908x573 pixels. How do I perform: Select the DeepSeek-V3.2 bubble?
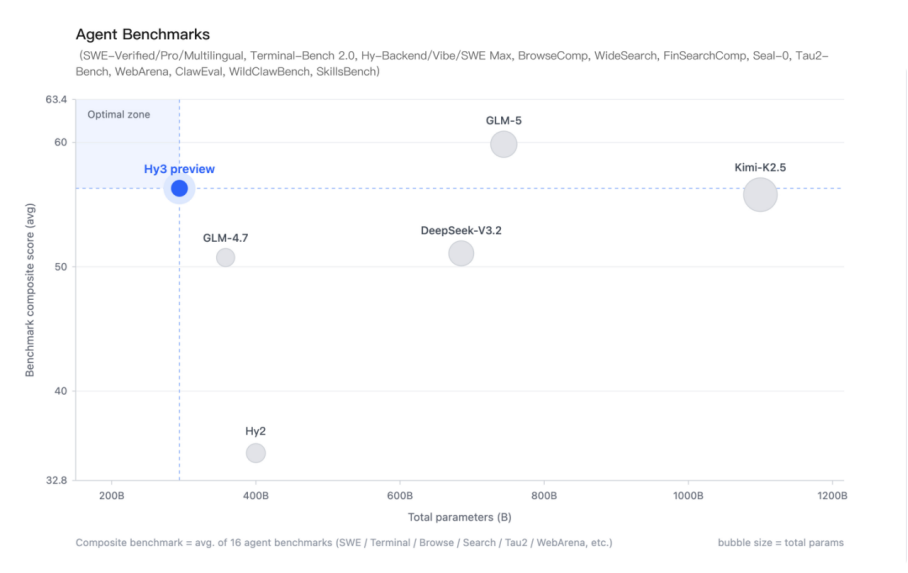(x=461, y=253)
